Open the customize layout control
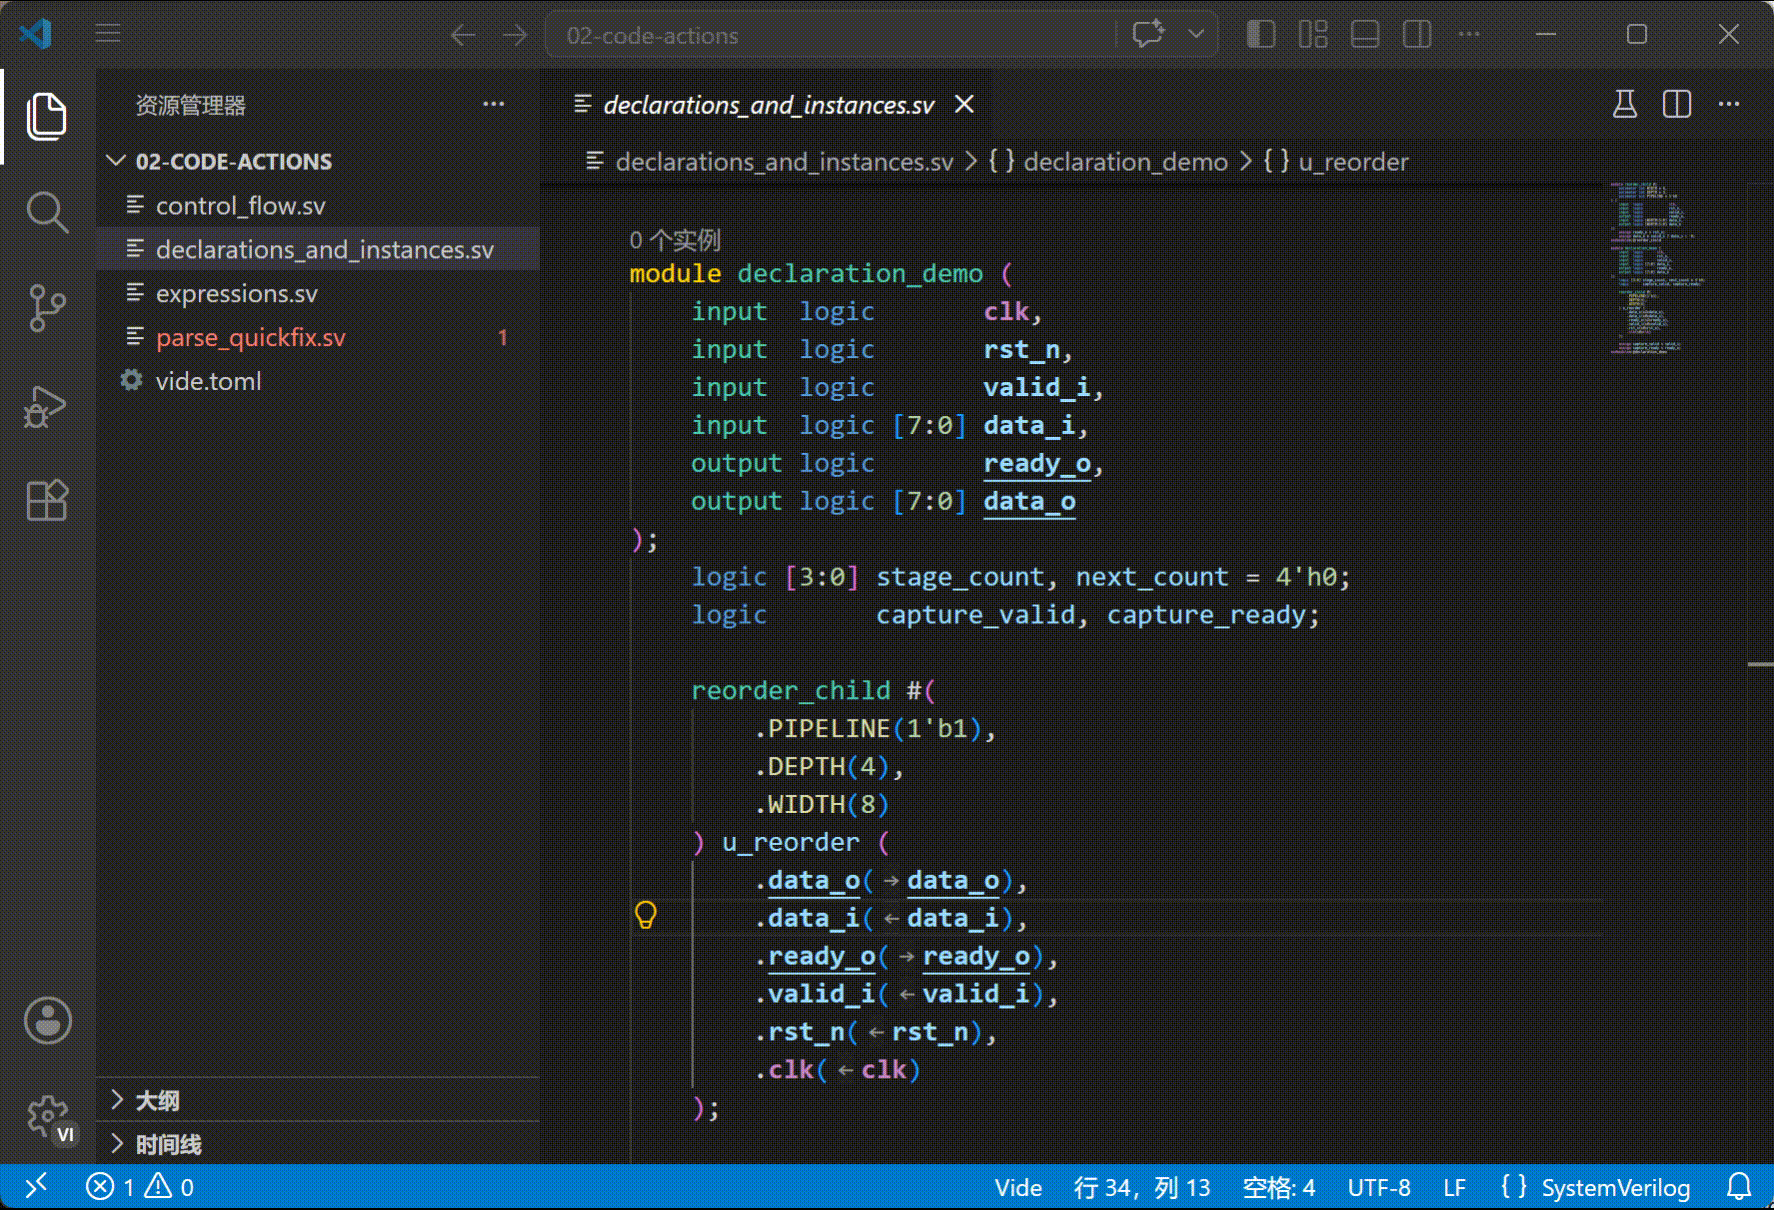The width and height of the screenshot is (1774, 1210). [1313, 35]
